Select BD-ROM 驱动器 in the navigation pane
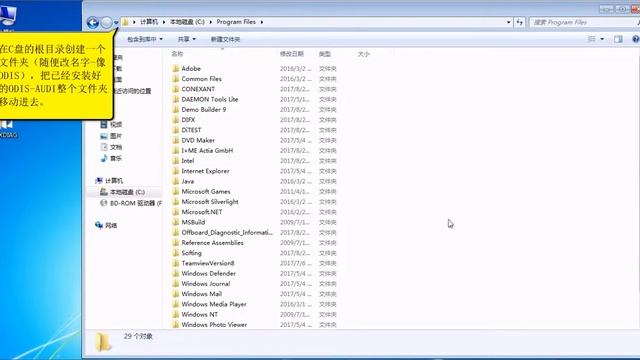640x360 pixels. coord(131,203)
